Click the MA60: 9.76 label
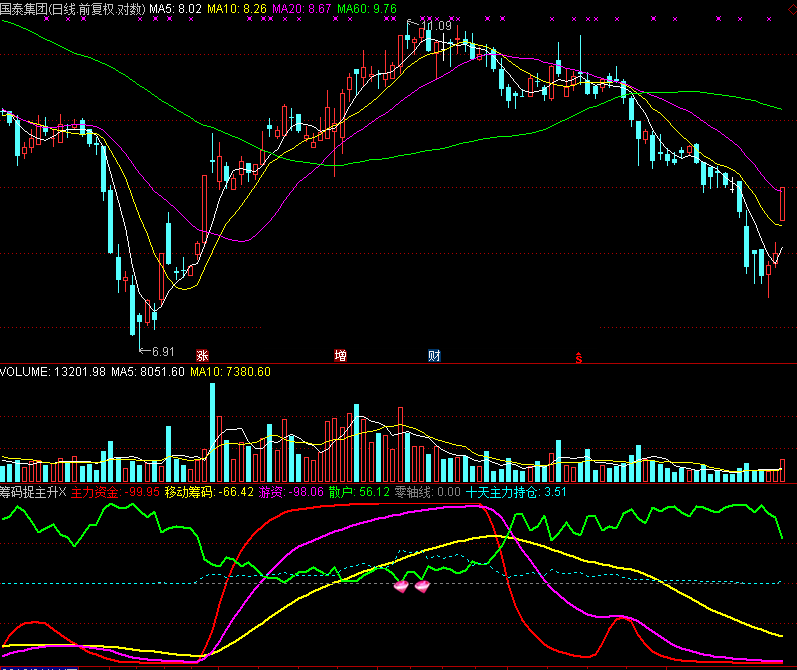Viewport: 797px width, 670px height. [x=366, y=9]
